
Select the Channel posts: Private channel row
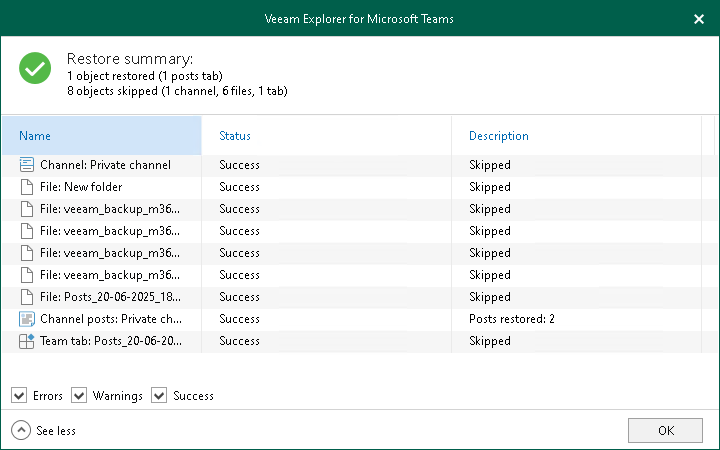(x=111, y=319)
